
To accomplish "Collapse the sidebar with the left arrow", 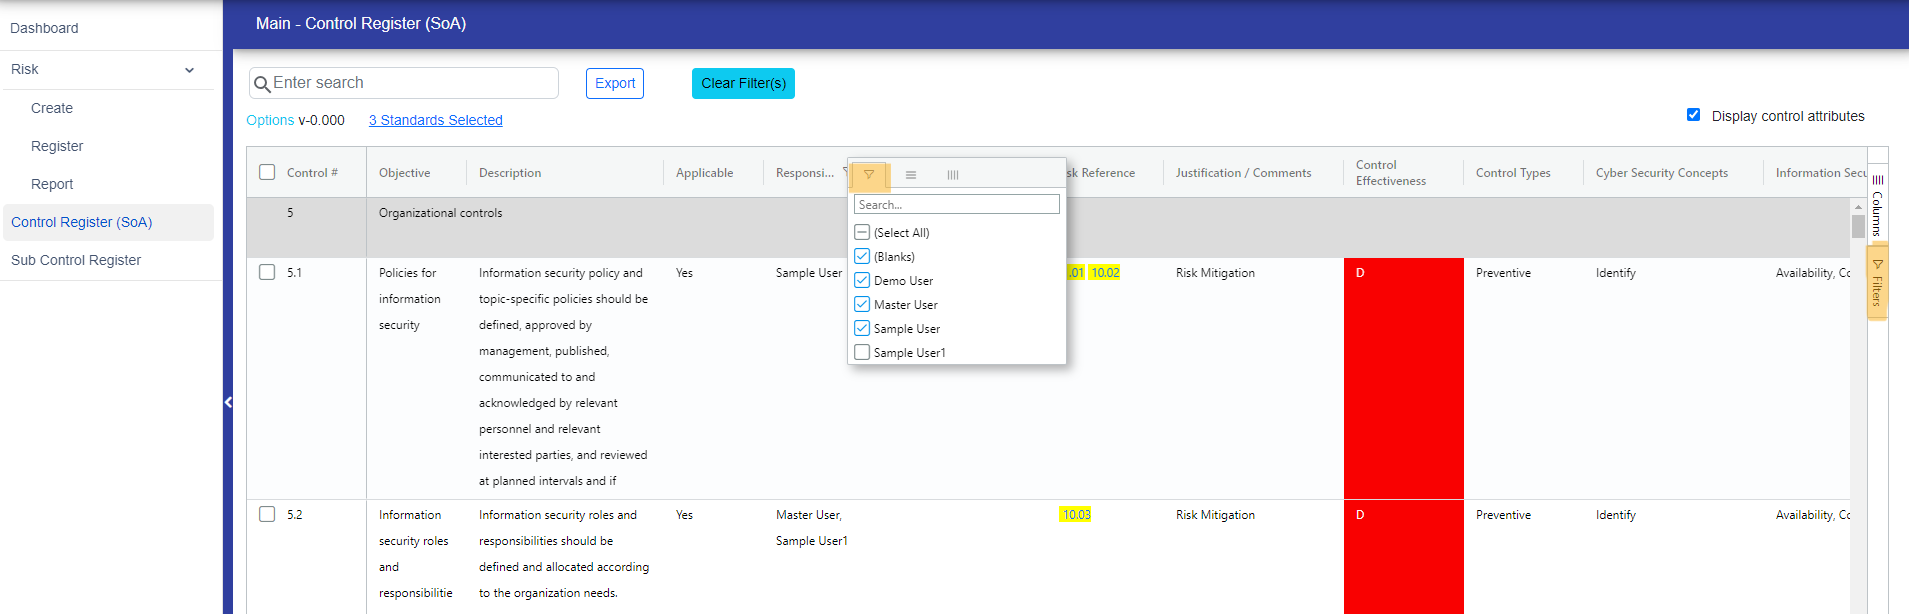I will coord(228,402).
